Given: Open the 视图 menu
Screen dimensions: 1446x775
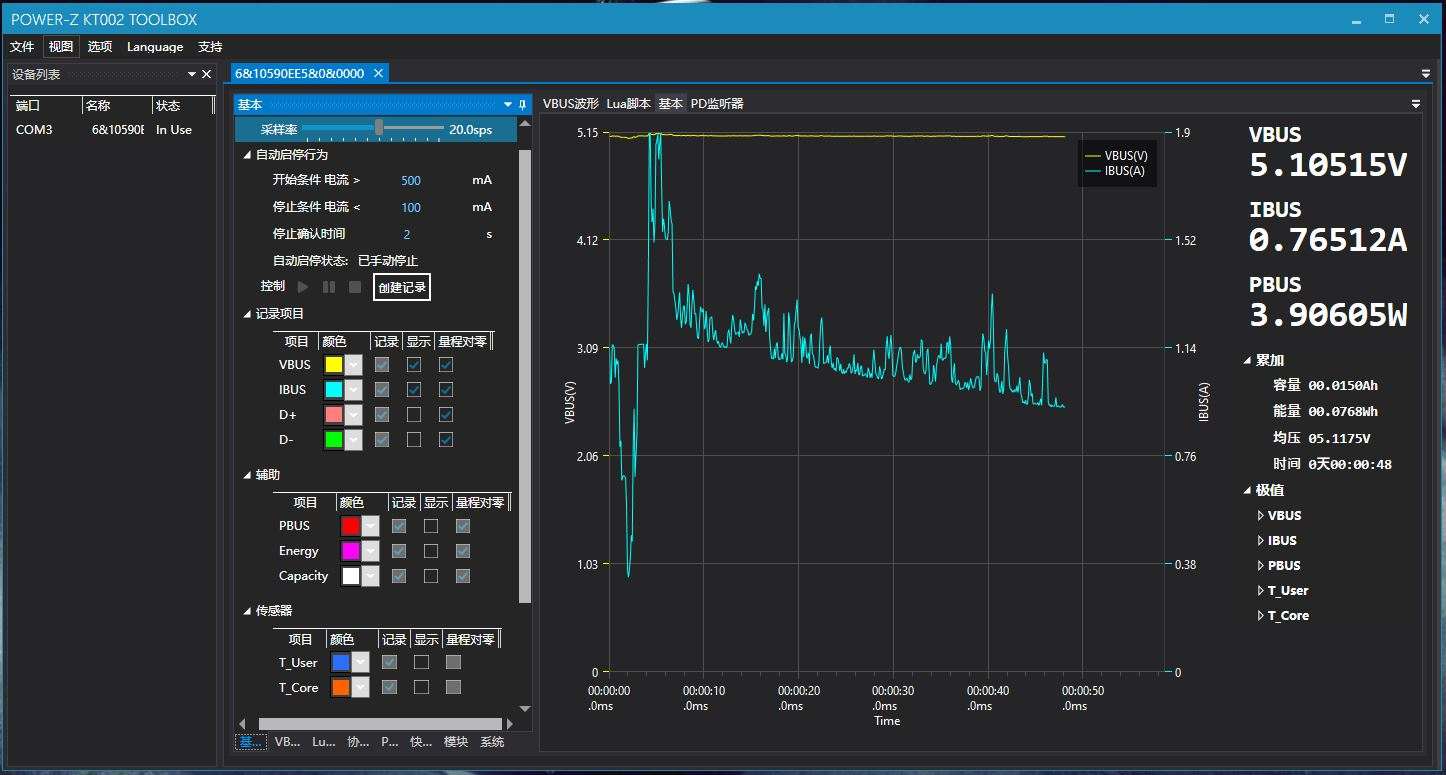Looking at the screenshot, I should pos(61,47).
